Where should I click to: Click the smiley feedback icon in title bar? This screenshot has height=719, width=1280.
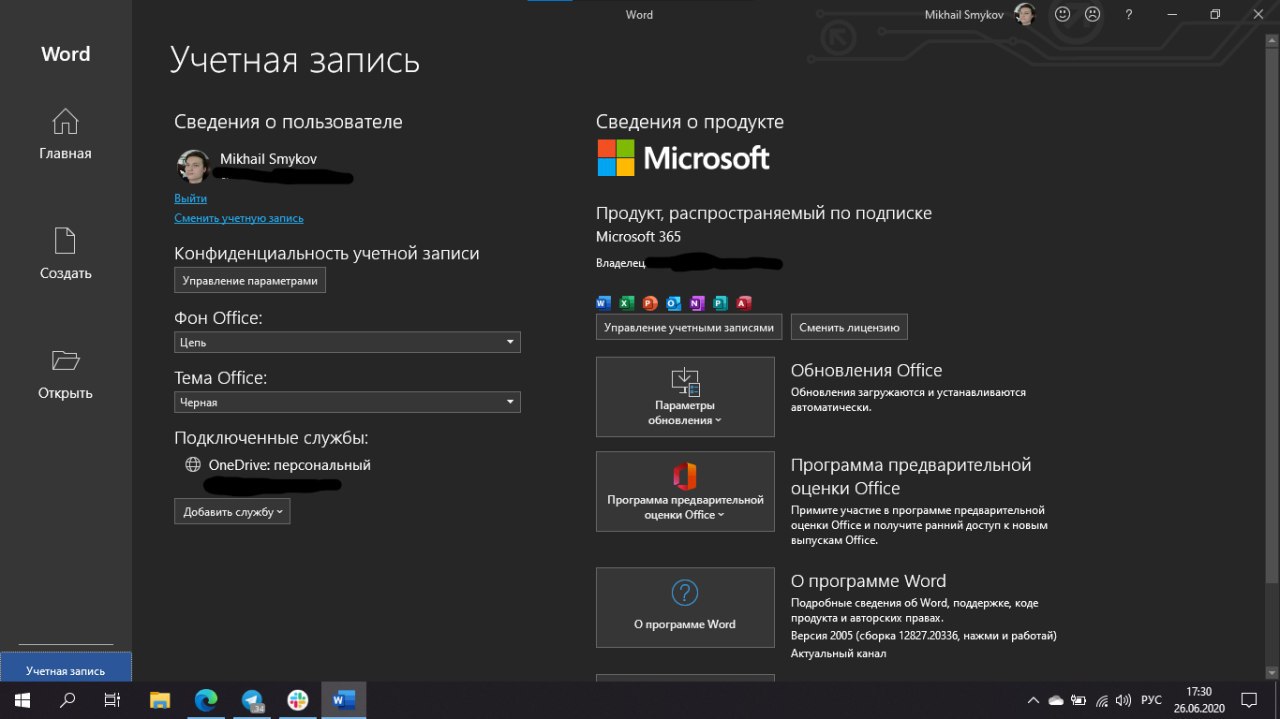(1063, 14)
